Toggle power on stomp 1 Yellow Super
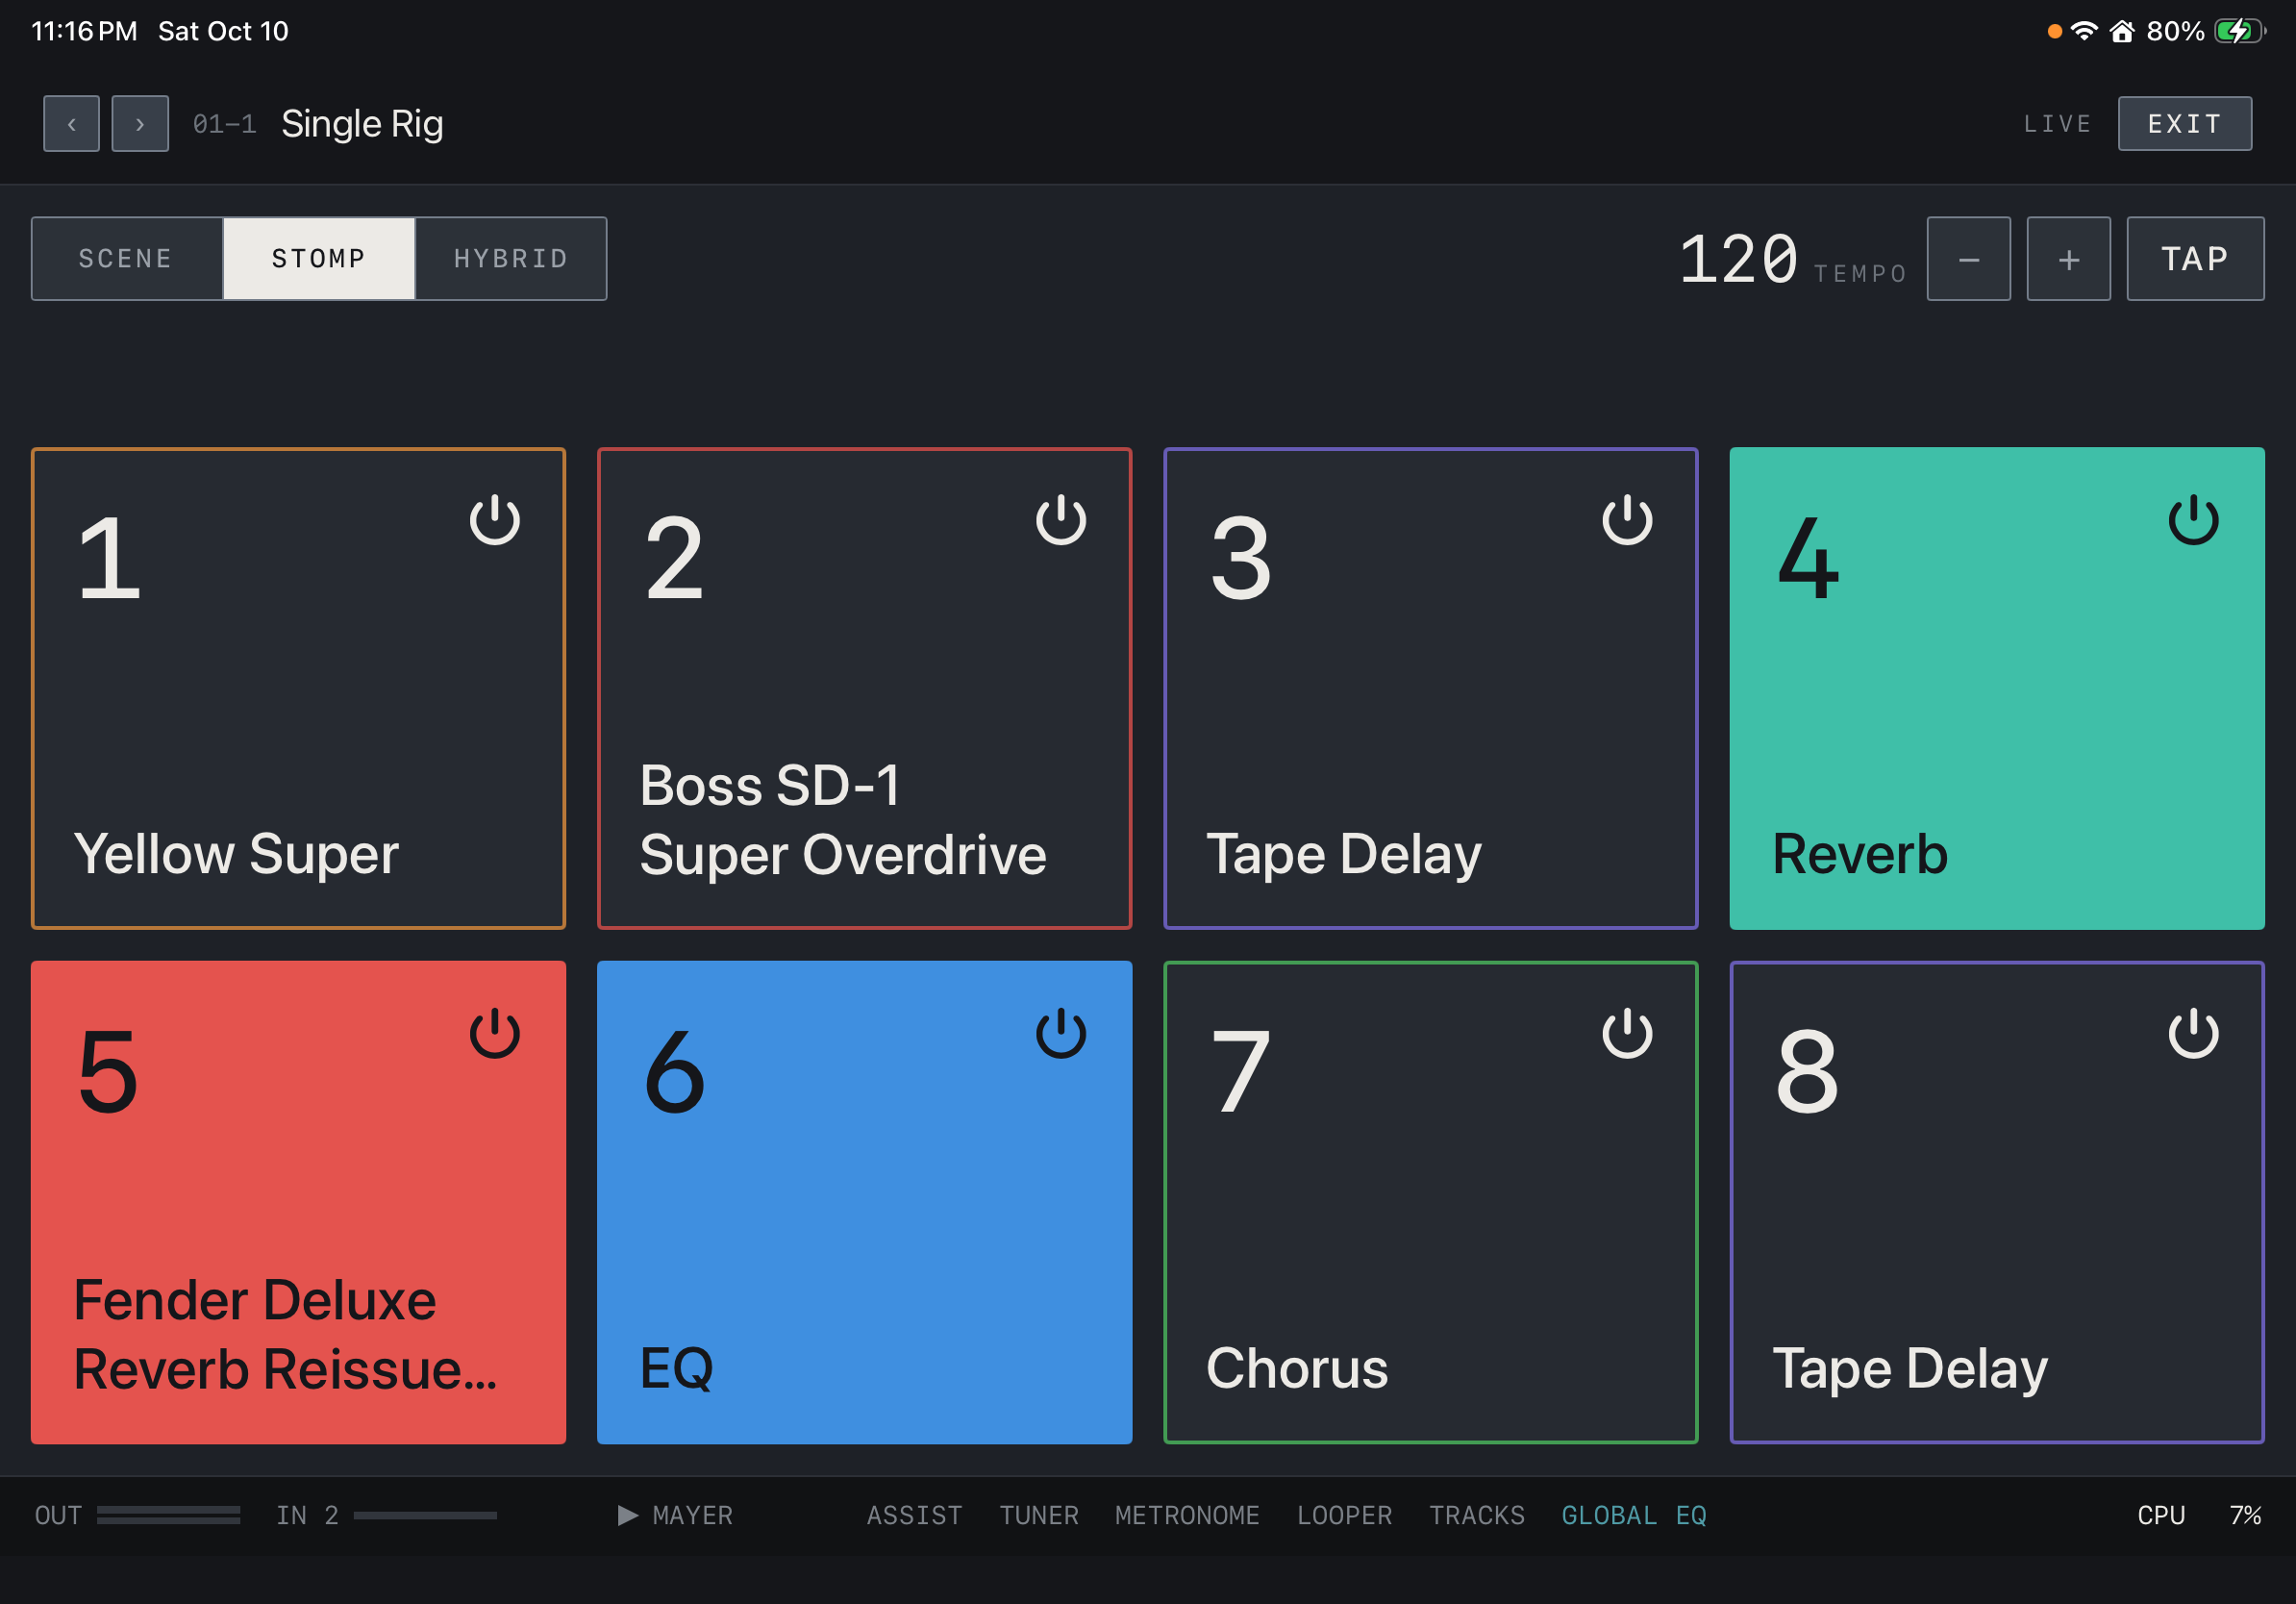 coord(494,519)
